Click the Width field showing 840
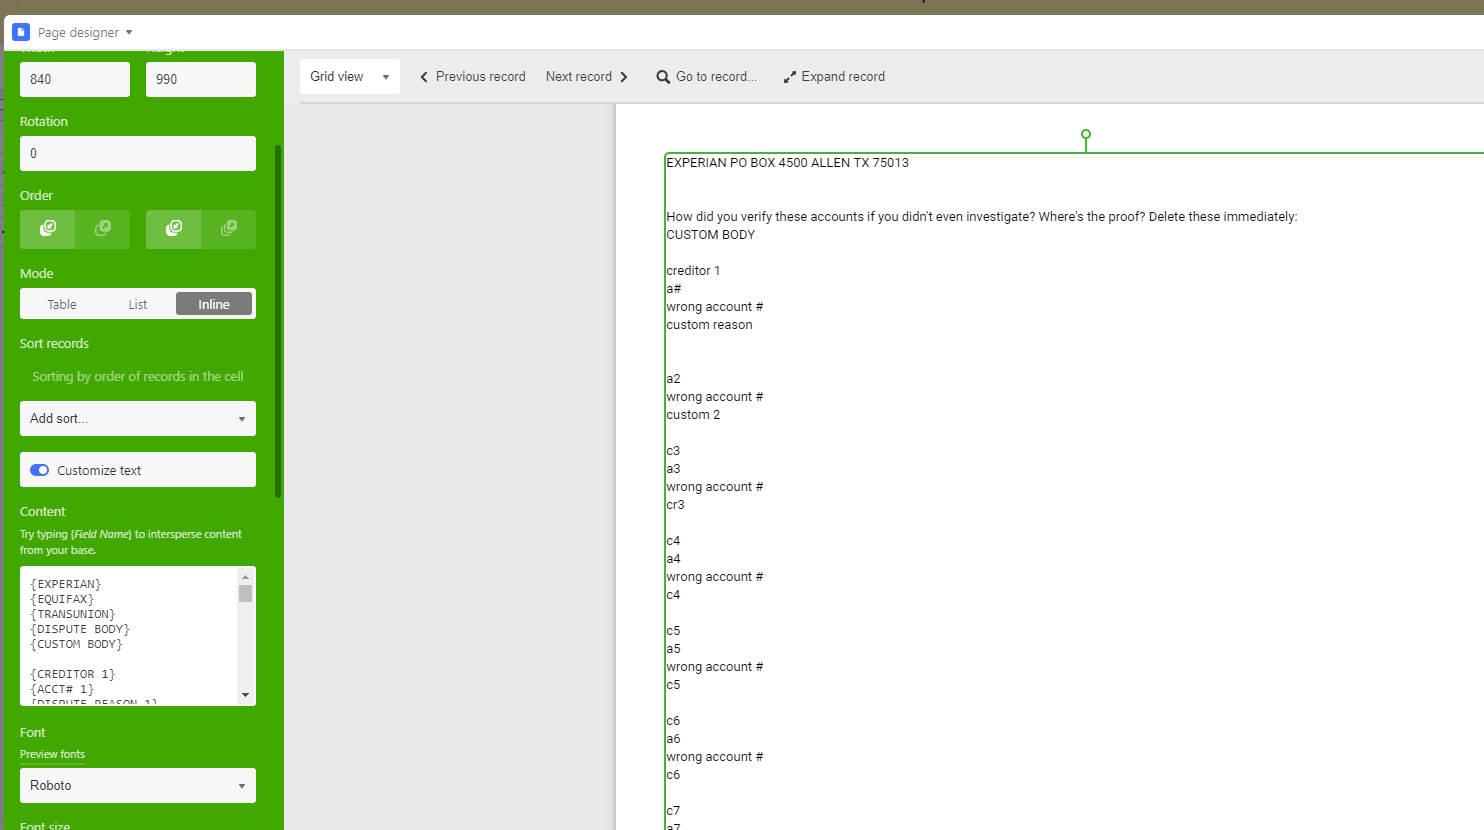1484x830 pixels. pyautogui.click(x=75, y=80)
